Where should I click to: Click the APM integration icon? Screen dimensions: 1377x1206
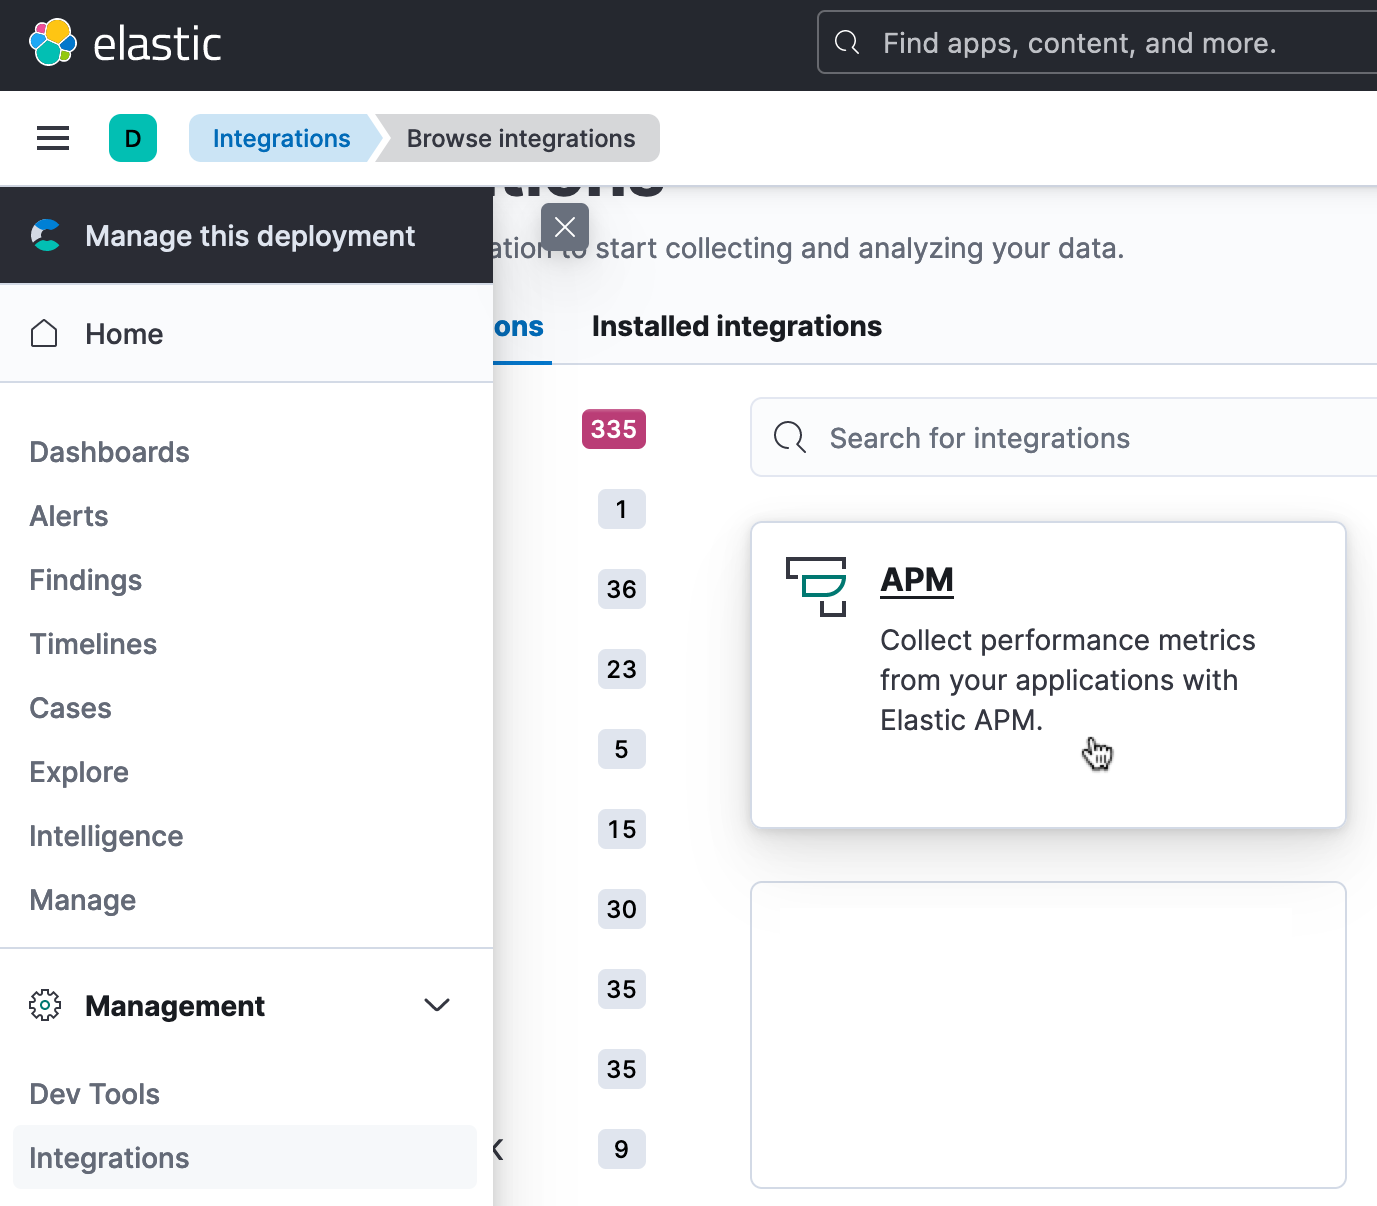coord(816,586)
